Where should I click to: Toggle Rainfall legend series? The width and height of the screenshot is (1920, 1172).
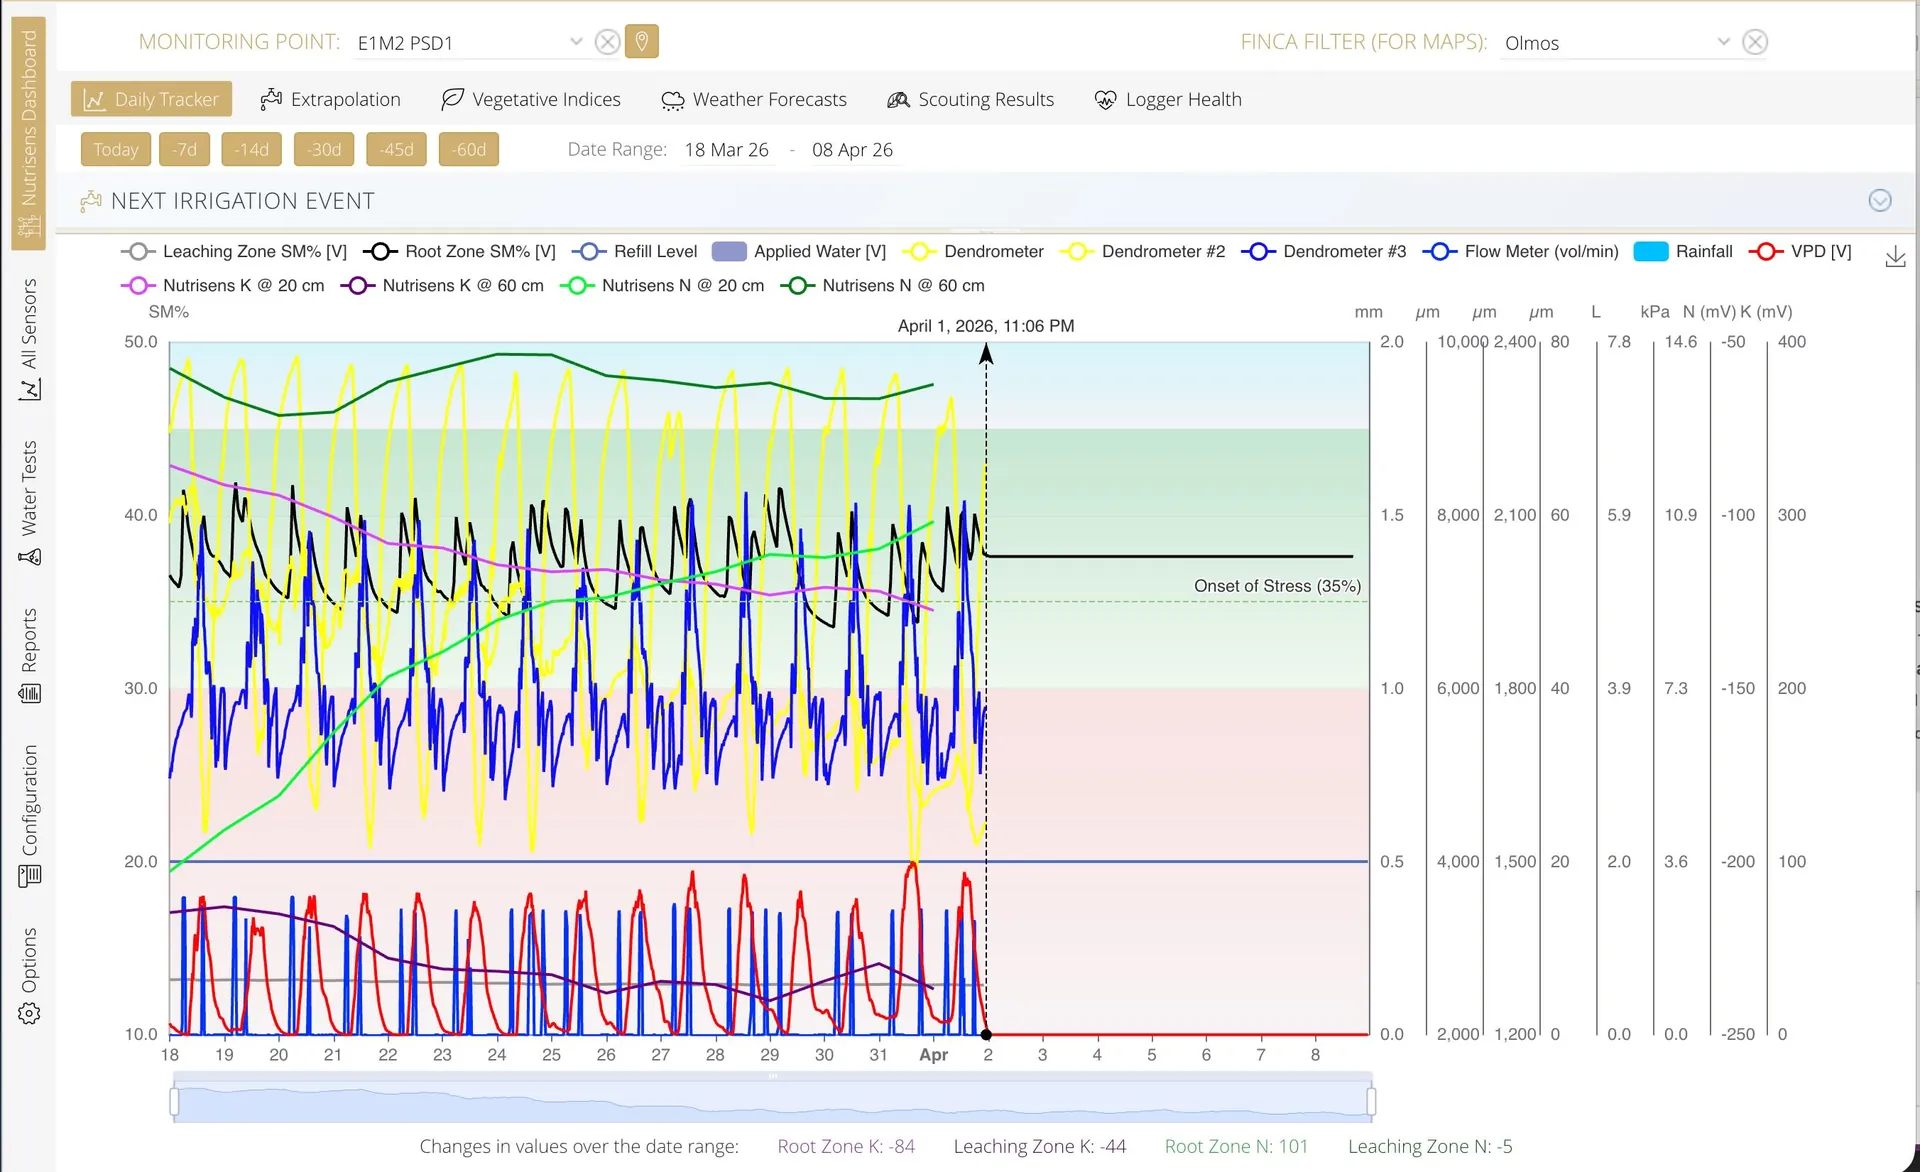coord(1683,252)
